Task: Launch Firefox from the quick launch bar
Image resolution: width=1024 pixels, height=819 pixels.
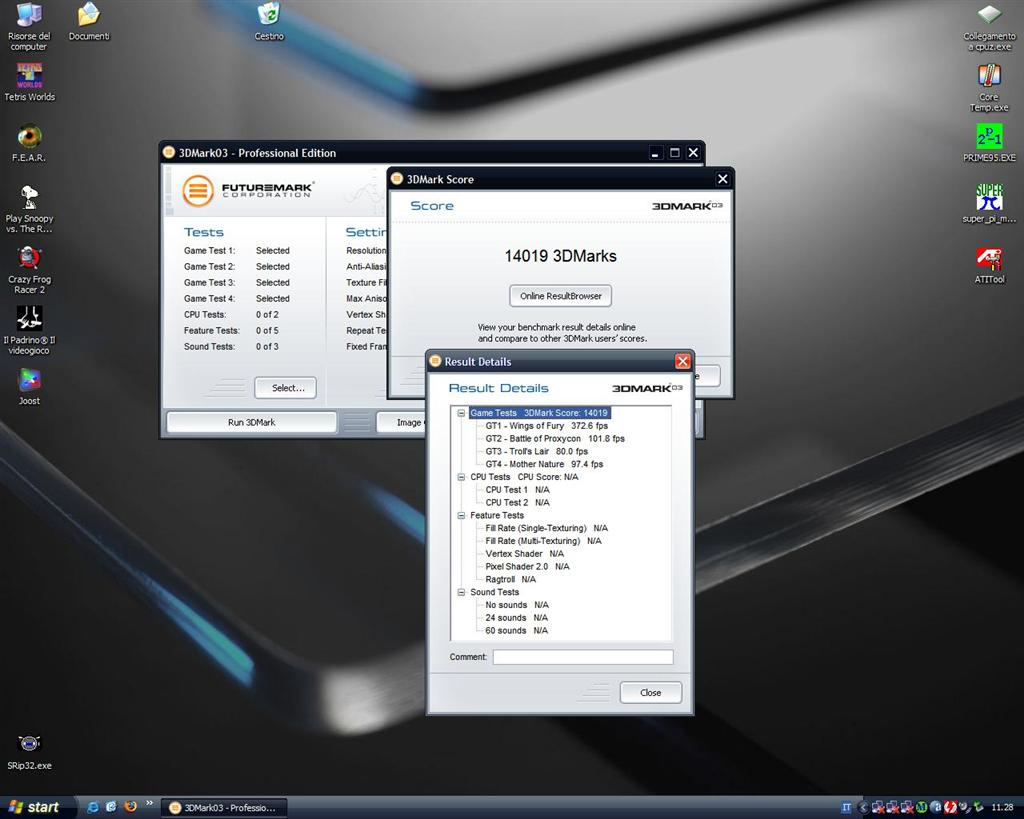Action: coord(131,807)
